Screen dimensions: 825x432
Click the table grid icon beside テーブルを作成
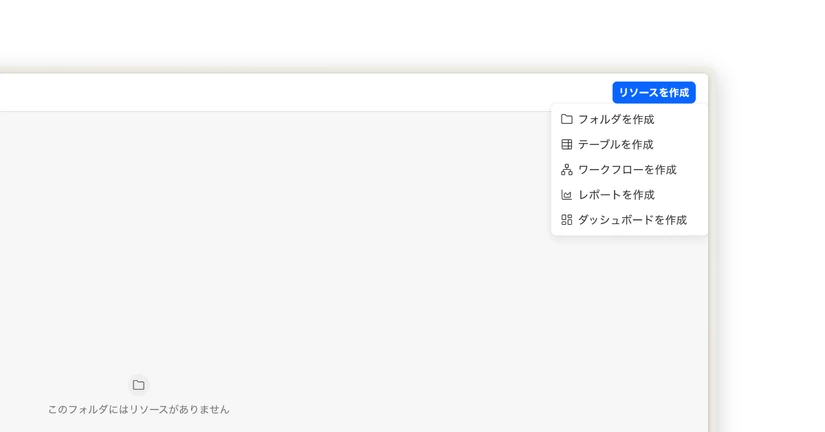click(x=567, y=144)
